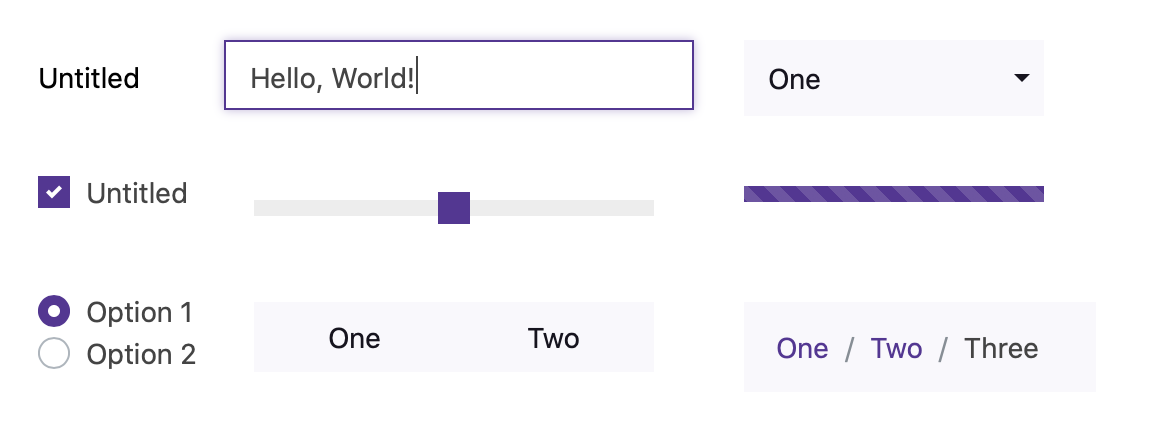Click the striped purple progress bar
The width and height of the screenshot is (1164, 446).
(x=893, y=194)
